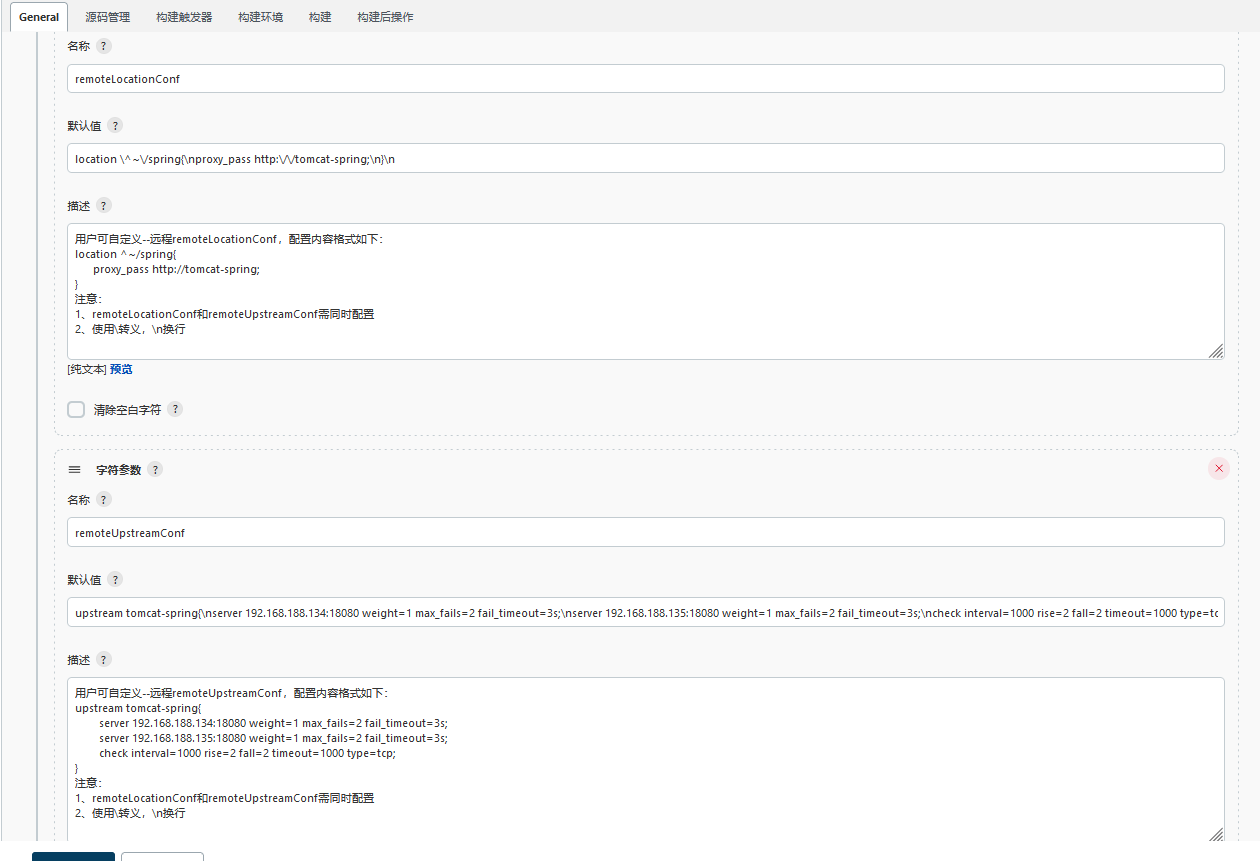This screenshot has height=861, width=1260.
Task: Open help for 描述 of remoteLocationConf parameter
Action: [x=104, y=206]
